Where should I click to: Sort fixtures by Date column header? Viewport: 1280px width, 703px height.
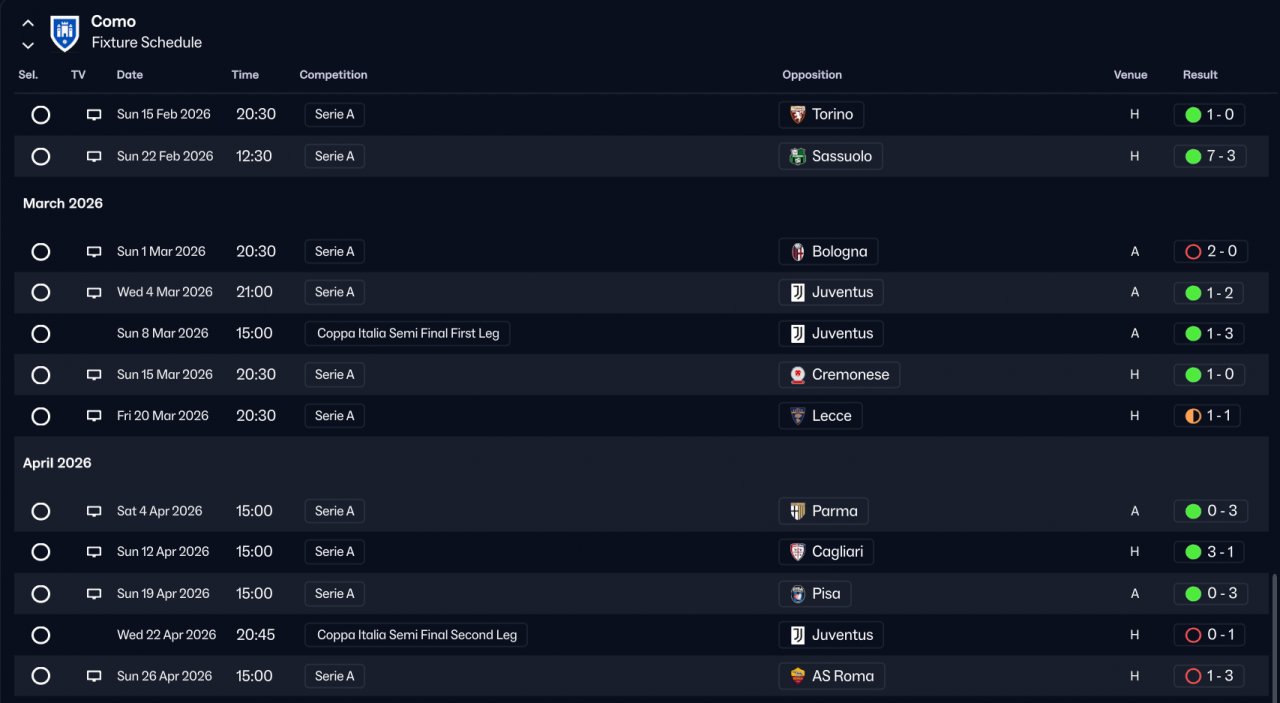pos(130,75)
